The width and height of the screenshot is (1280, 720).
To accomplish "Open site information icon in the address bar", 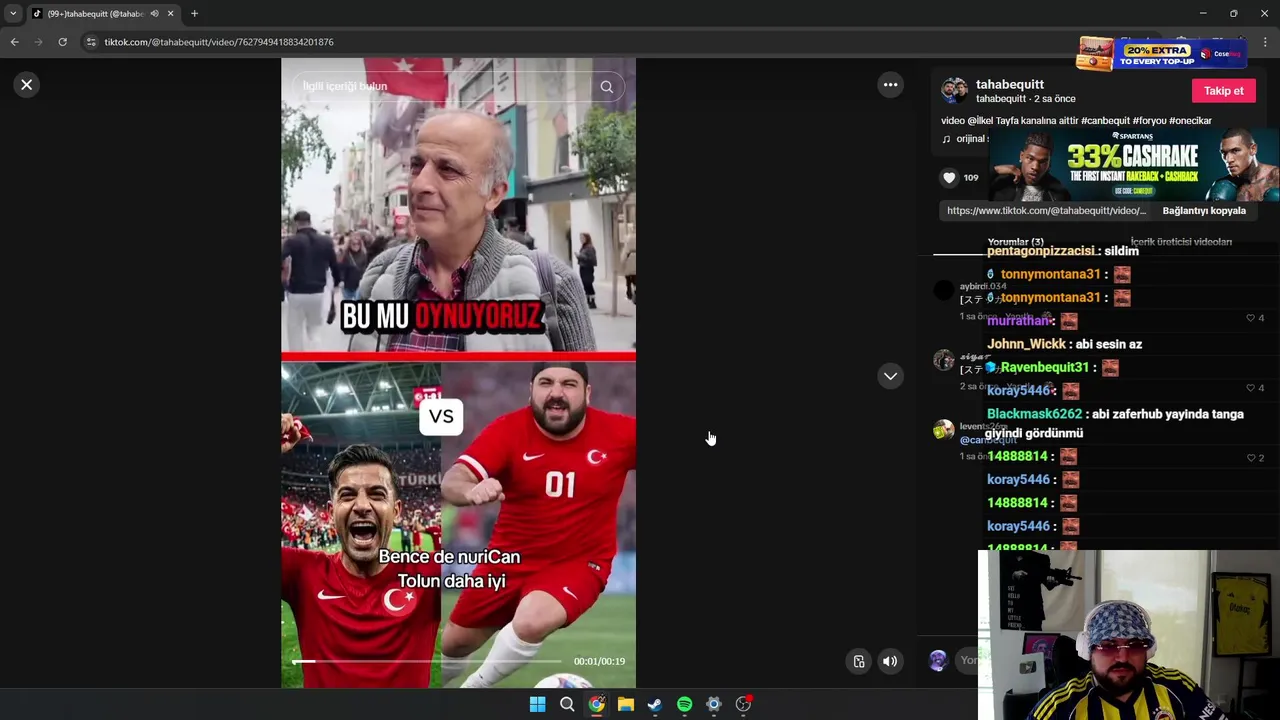I will click(91, 42).
